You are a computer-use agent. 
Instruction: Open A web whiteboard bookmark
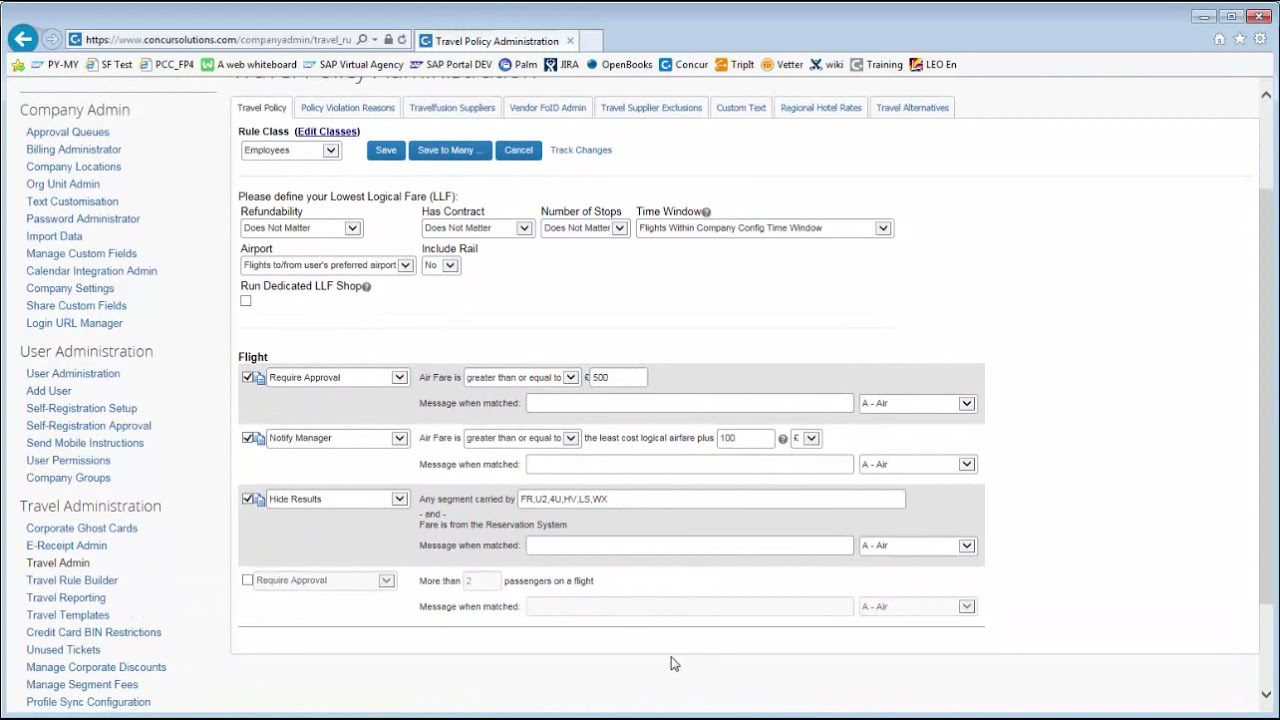coord(249,65)
